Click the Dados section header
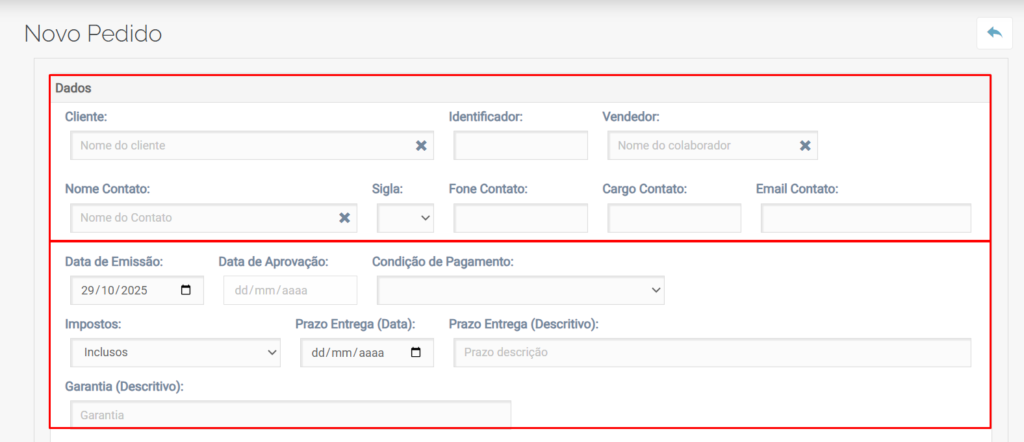 [x=74, y=89]
